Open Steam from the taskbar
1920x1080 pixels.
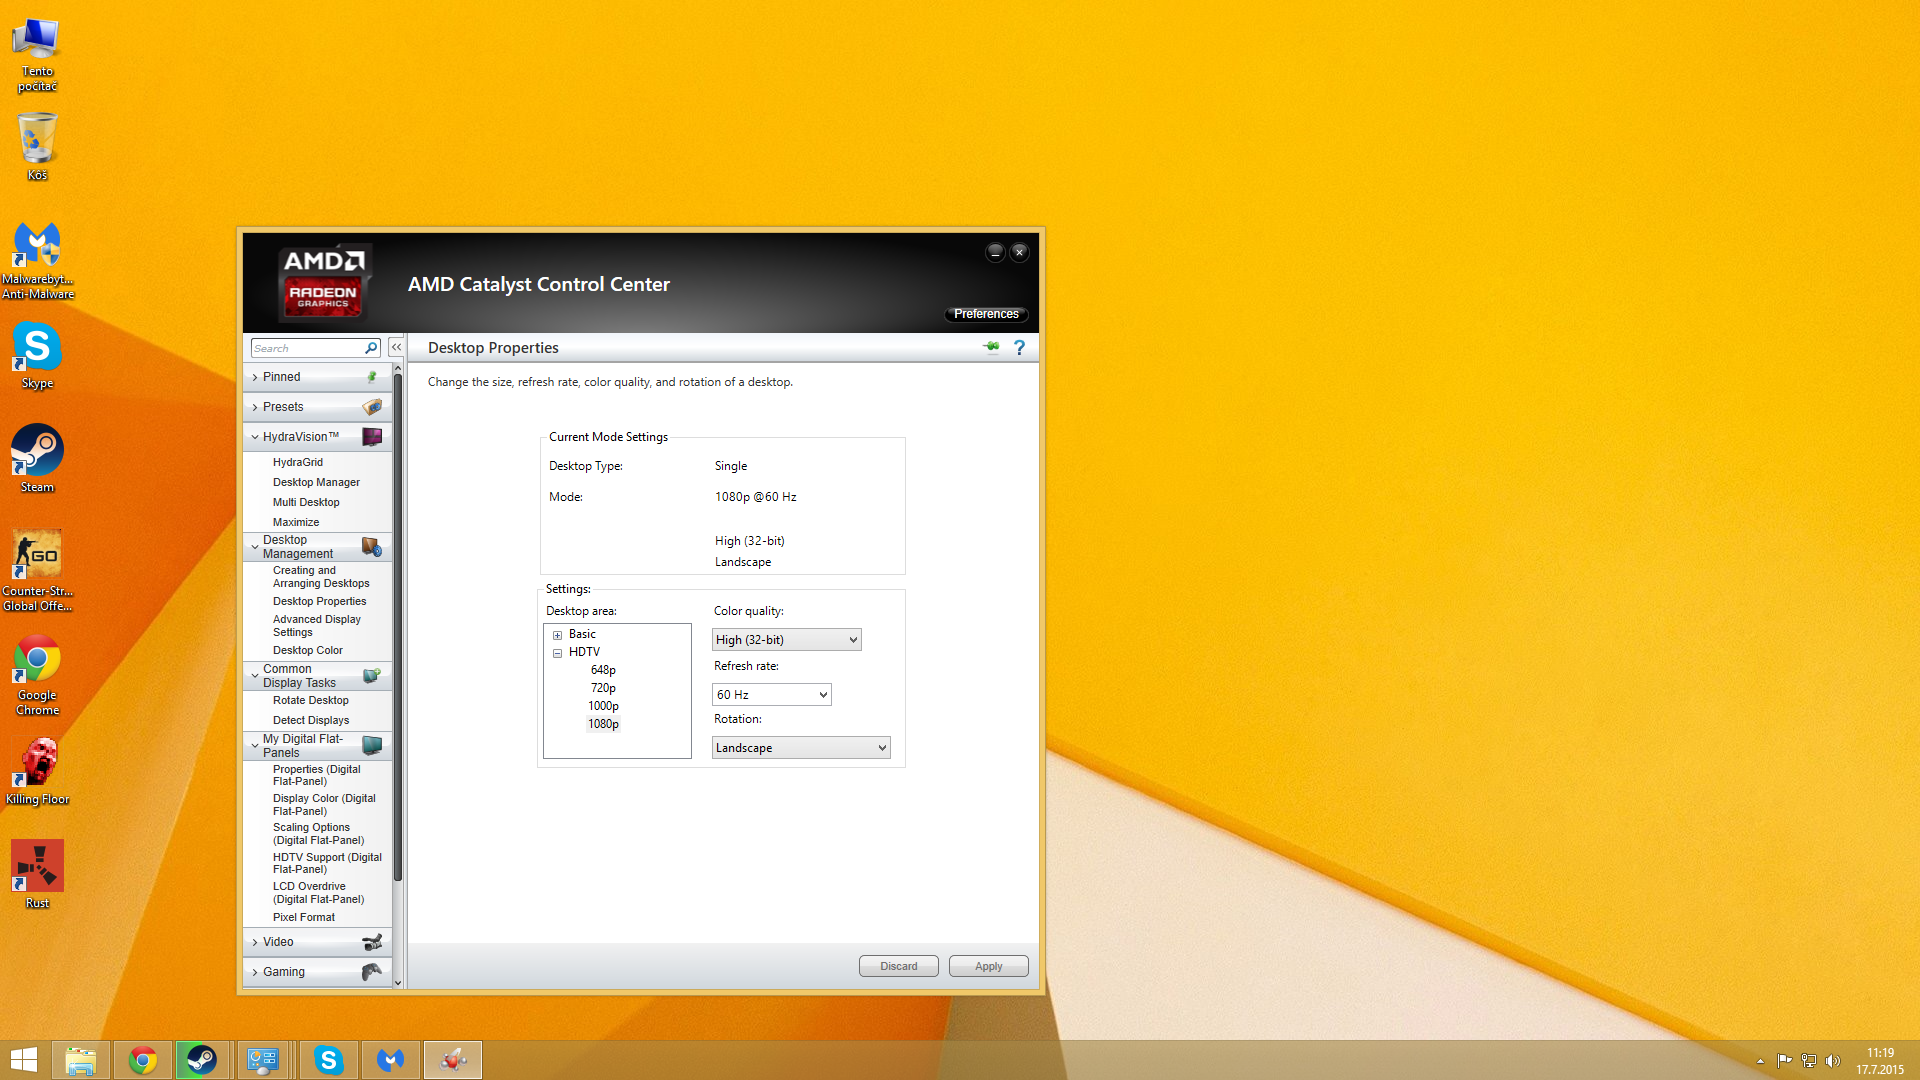click(x=201, y=1060)
